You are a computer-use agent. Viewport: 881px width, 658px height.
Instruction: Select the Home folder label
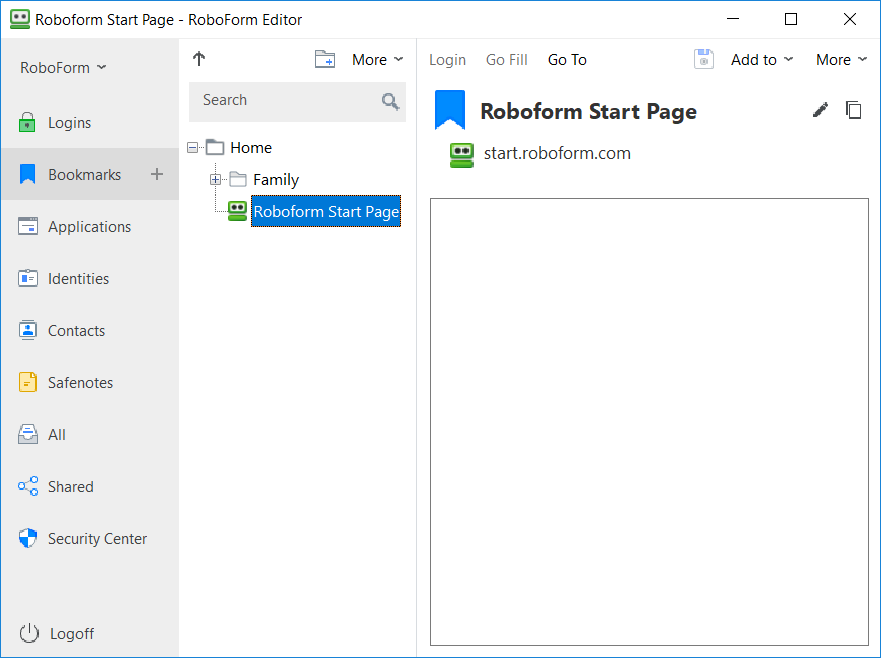tap(251, 147)
